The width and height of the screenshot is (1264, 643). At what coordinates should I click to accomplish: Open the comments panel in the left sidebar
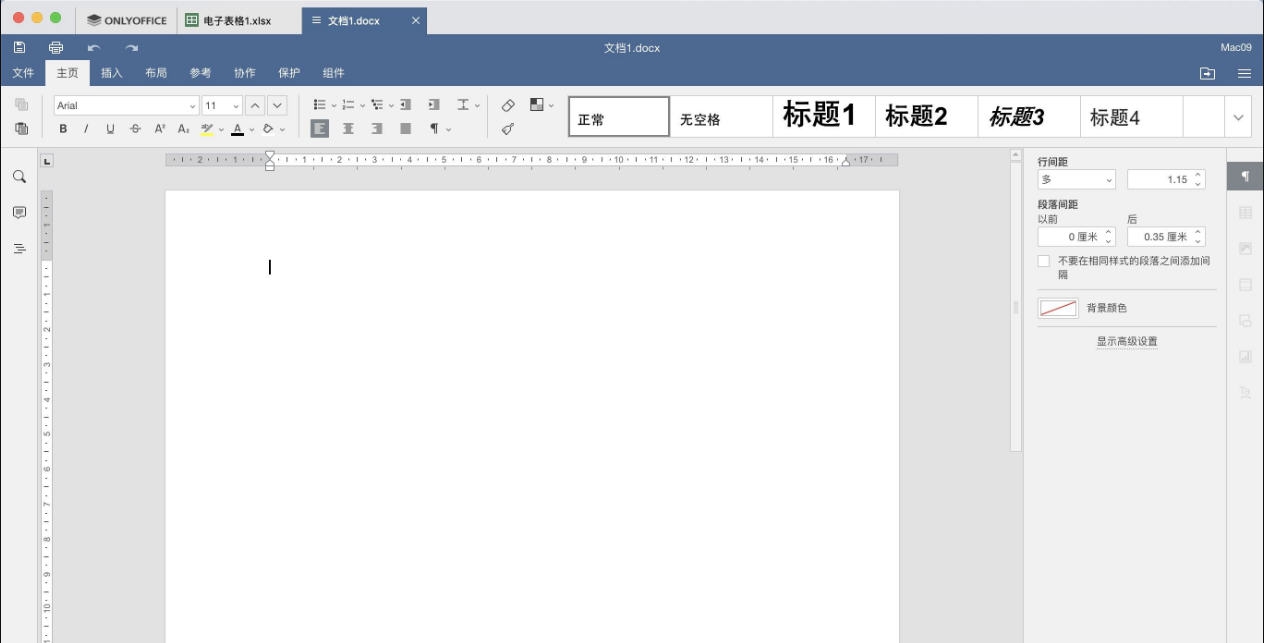pyautogui.click(x=18, y=209)
